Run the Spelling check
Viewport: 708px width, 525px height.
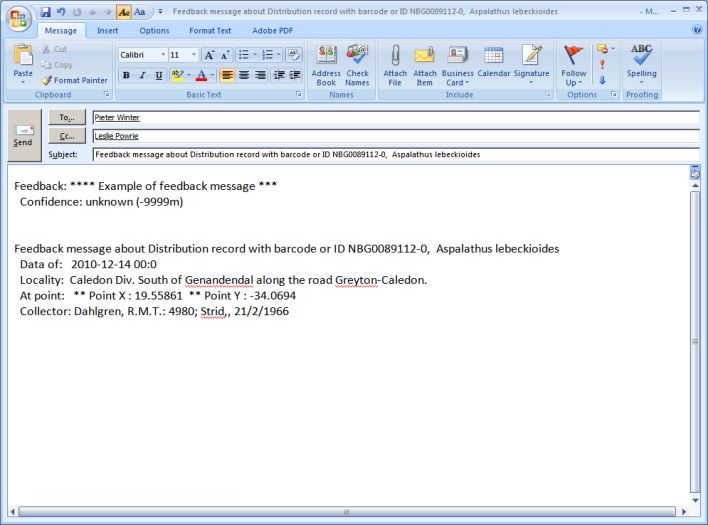coord(641,63)
